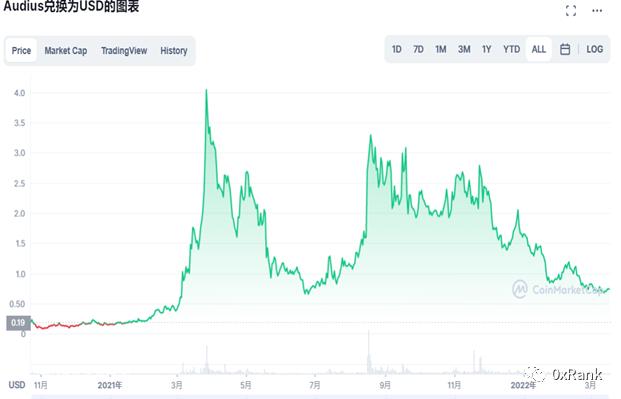
Task: Click the 11月 label beside USD
Action: tap(41, 385)
